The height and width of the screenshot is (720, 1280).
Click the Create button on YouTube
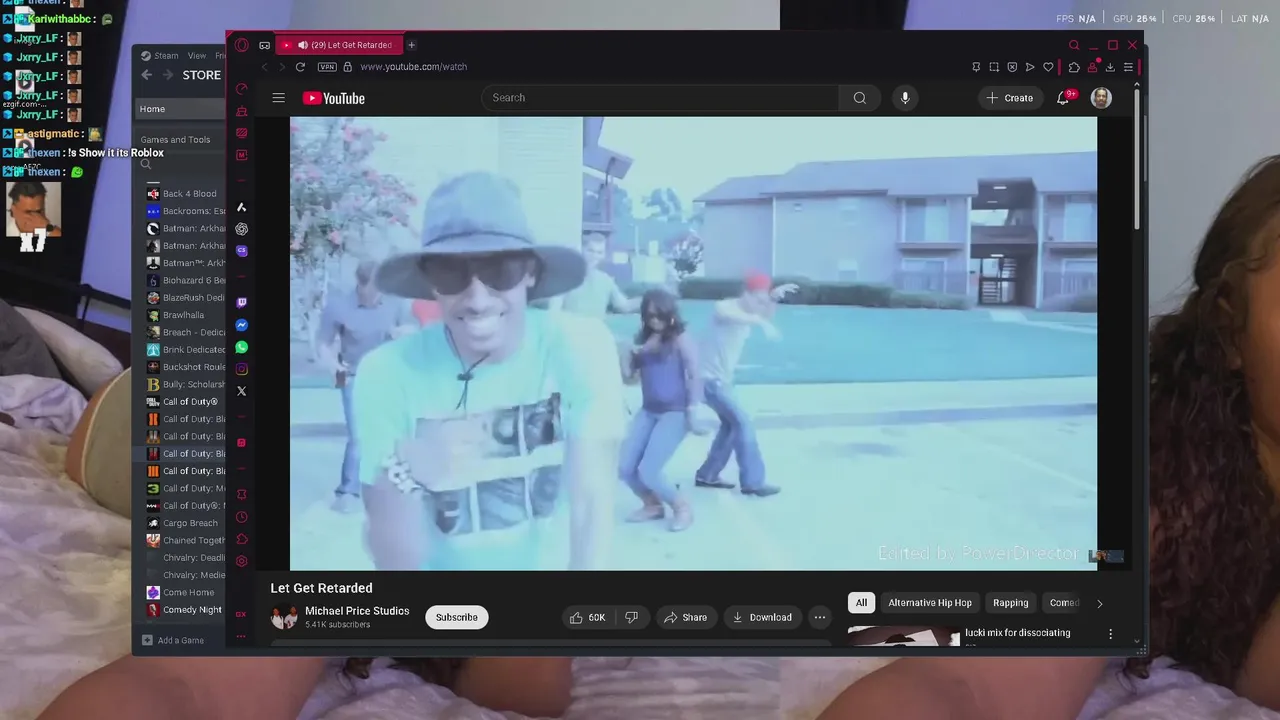[x=1009, y=98]
